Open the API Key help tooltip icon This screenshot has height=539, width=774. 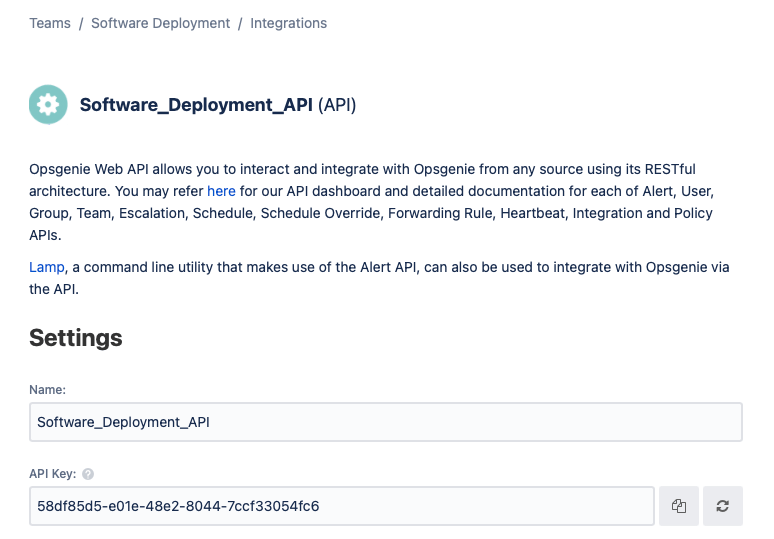click(88, 474)
